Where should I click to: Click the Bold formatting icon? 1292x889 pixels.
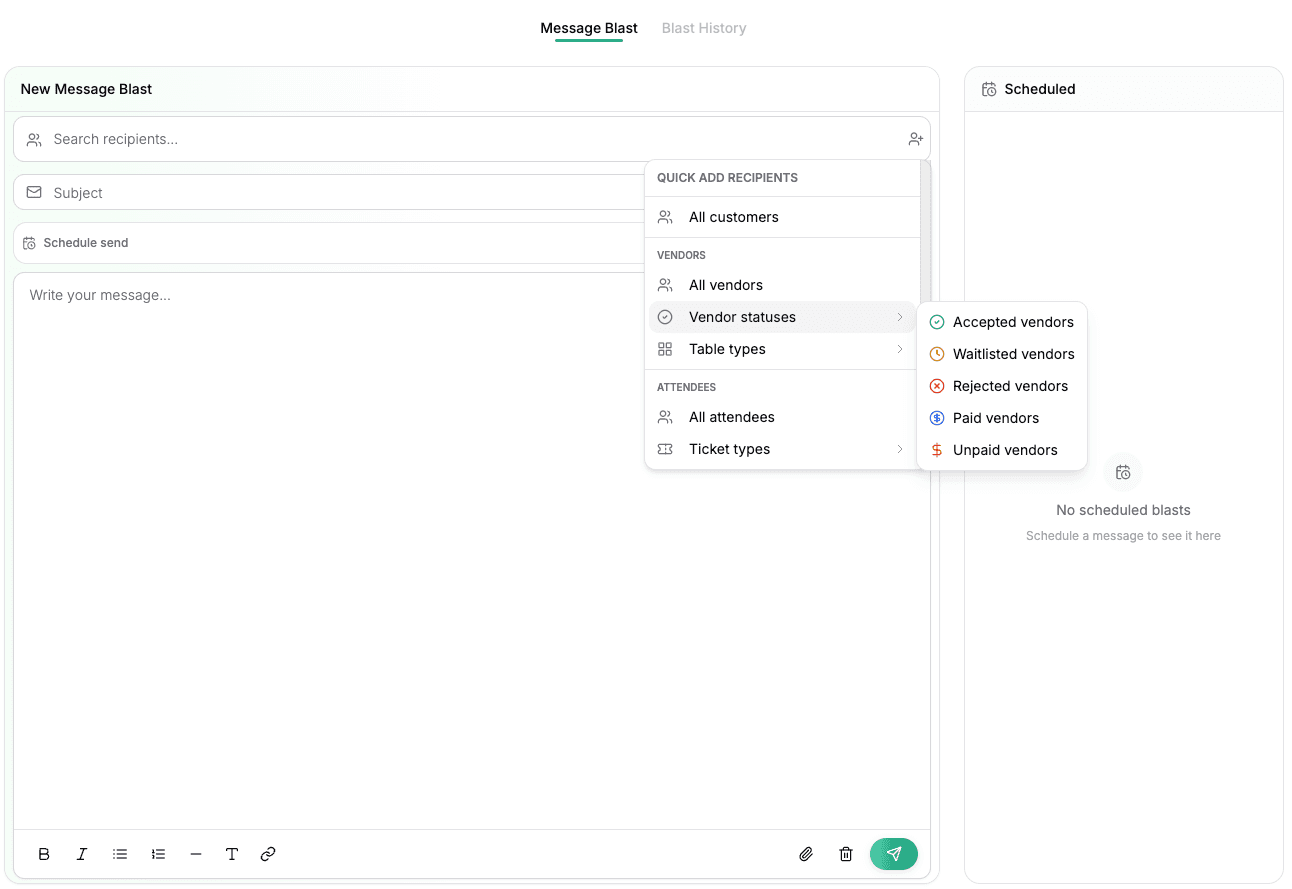44,854
